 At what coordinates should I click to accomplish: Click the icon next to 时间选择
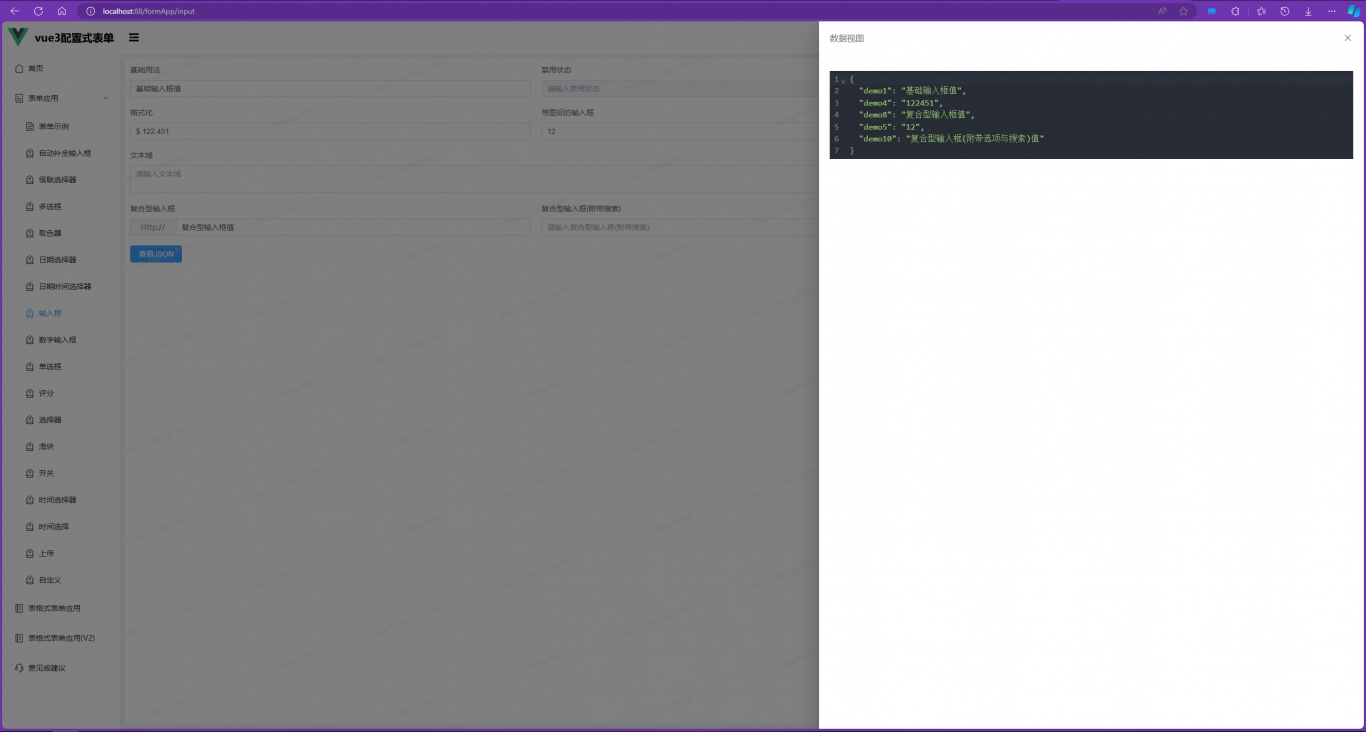click(30, 526)
